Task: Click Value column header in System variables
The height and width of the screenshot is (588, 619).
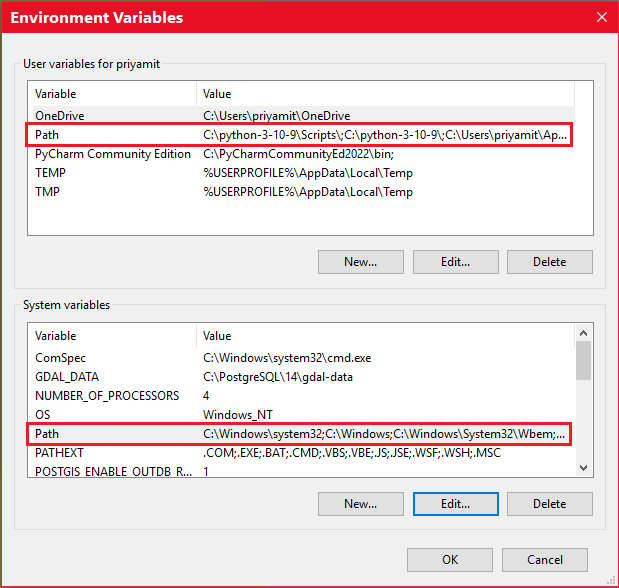Action: click(x=385, y=336)
